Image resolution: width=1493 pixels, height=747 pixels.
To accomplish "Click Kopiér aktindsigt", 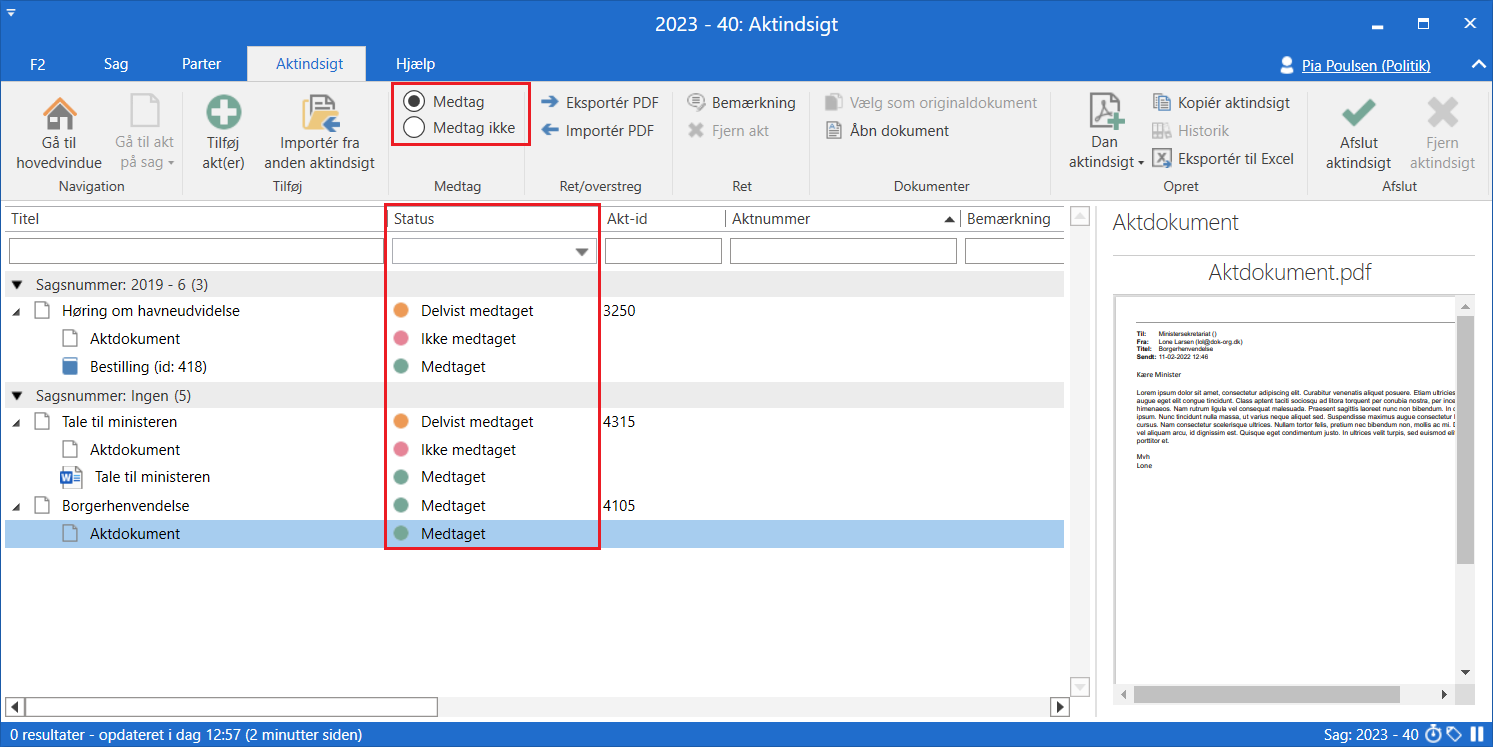I will pos(1221,102).
